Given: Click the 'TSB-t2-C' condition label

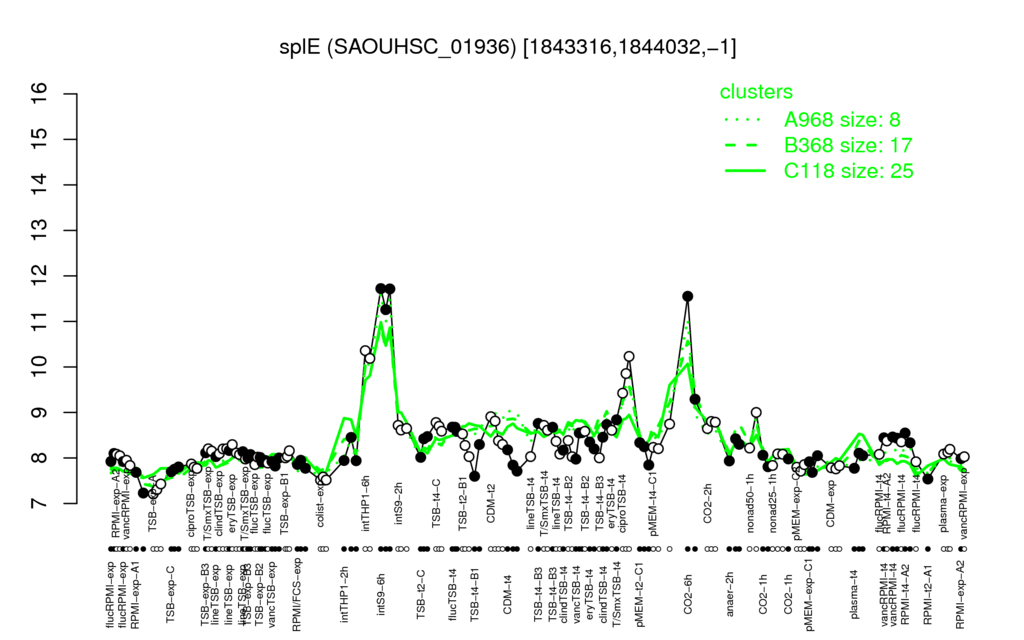Looking at the screenshot, I should coord(421,594).
